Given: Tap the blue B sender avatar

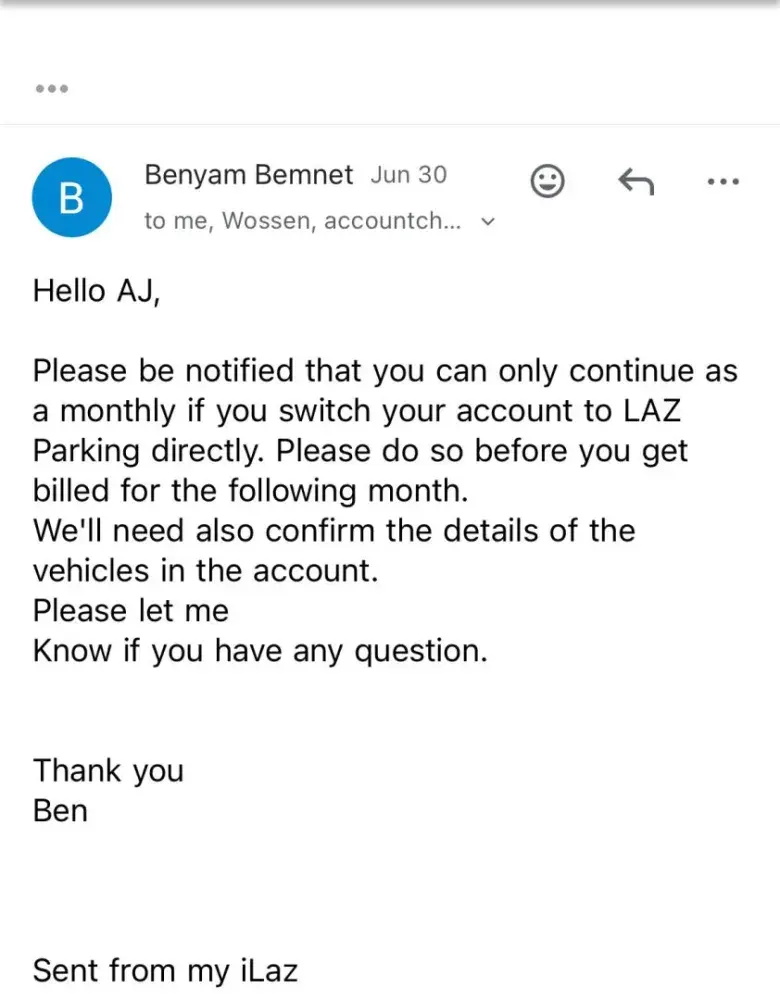Looking at the screenshot, I should point(71,197).
